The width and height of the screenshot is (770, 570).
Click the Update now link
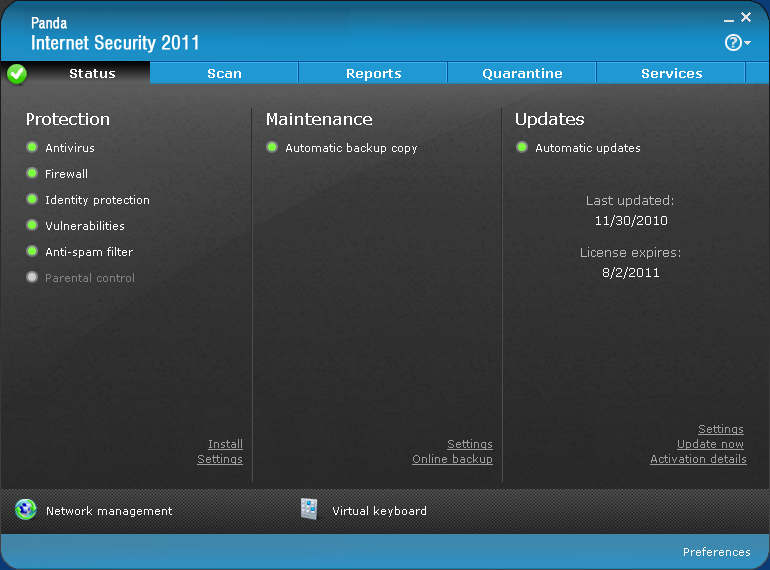710,444
